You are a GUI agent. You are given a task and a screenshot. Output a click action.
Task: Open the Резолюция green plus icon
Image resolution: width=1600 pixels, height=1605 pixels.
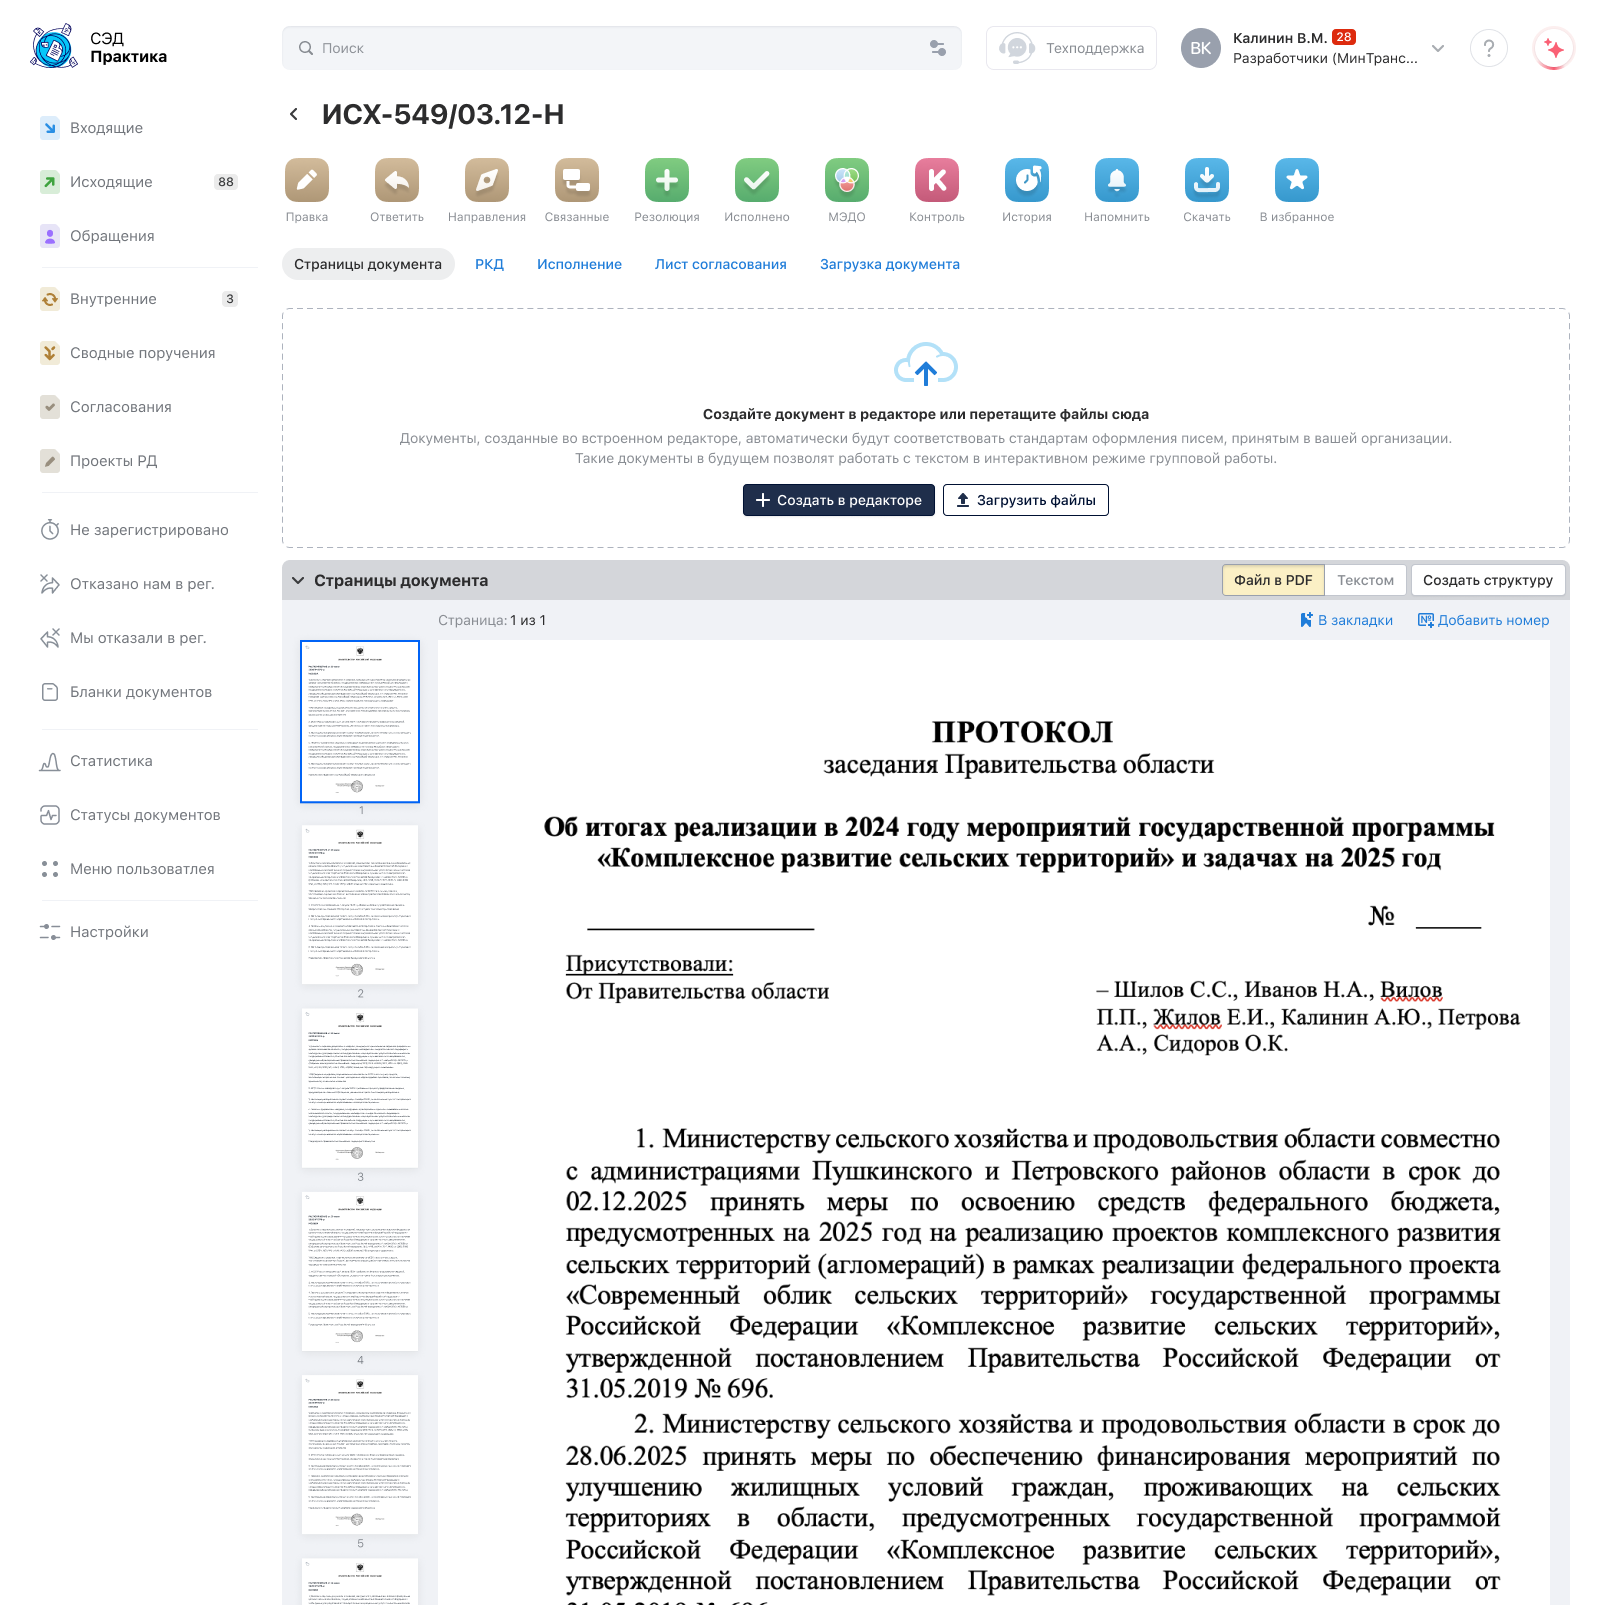click(667, 180)
